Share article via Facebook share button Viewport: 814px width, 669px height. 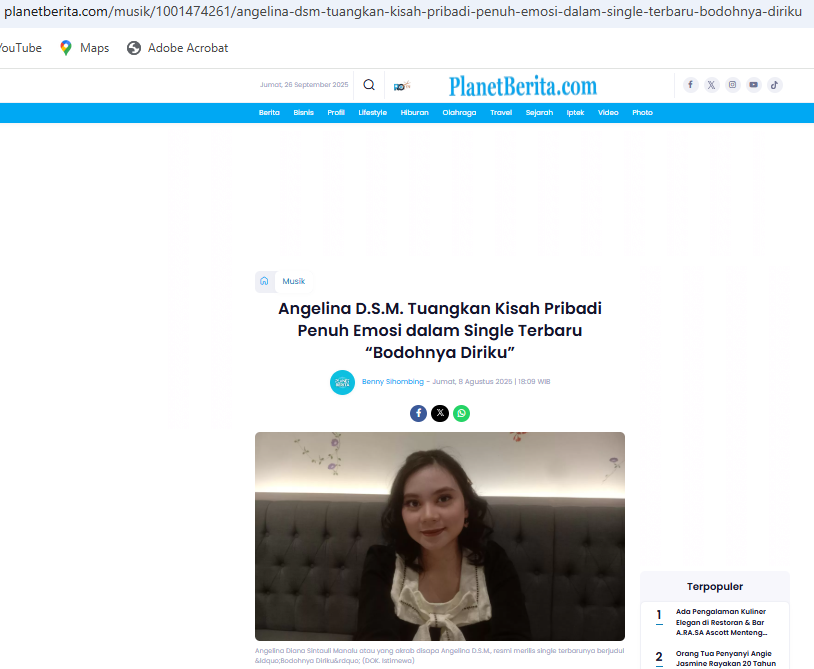coord(418,413)
